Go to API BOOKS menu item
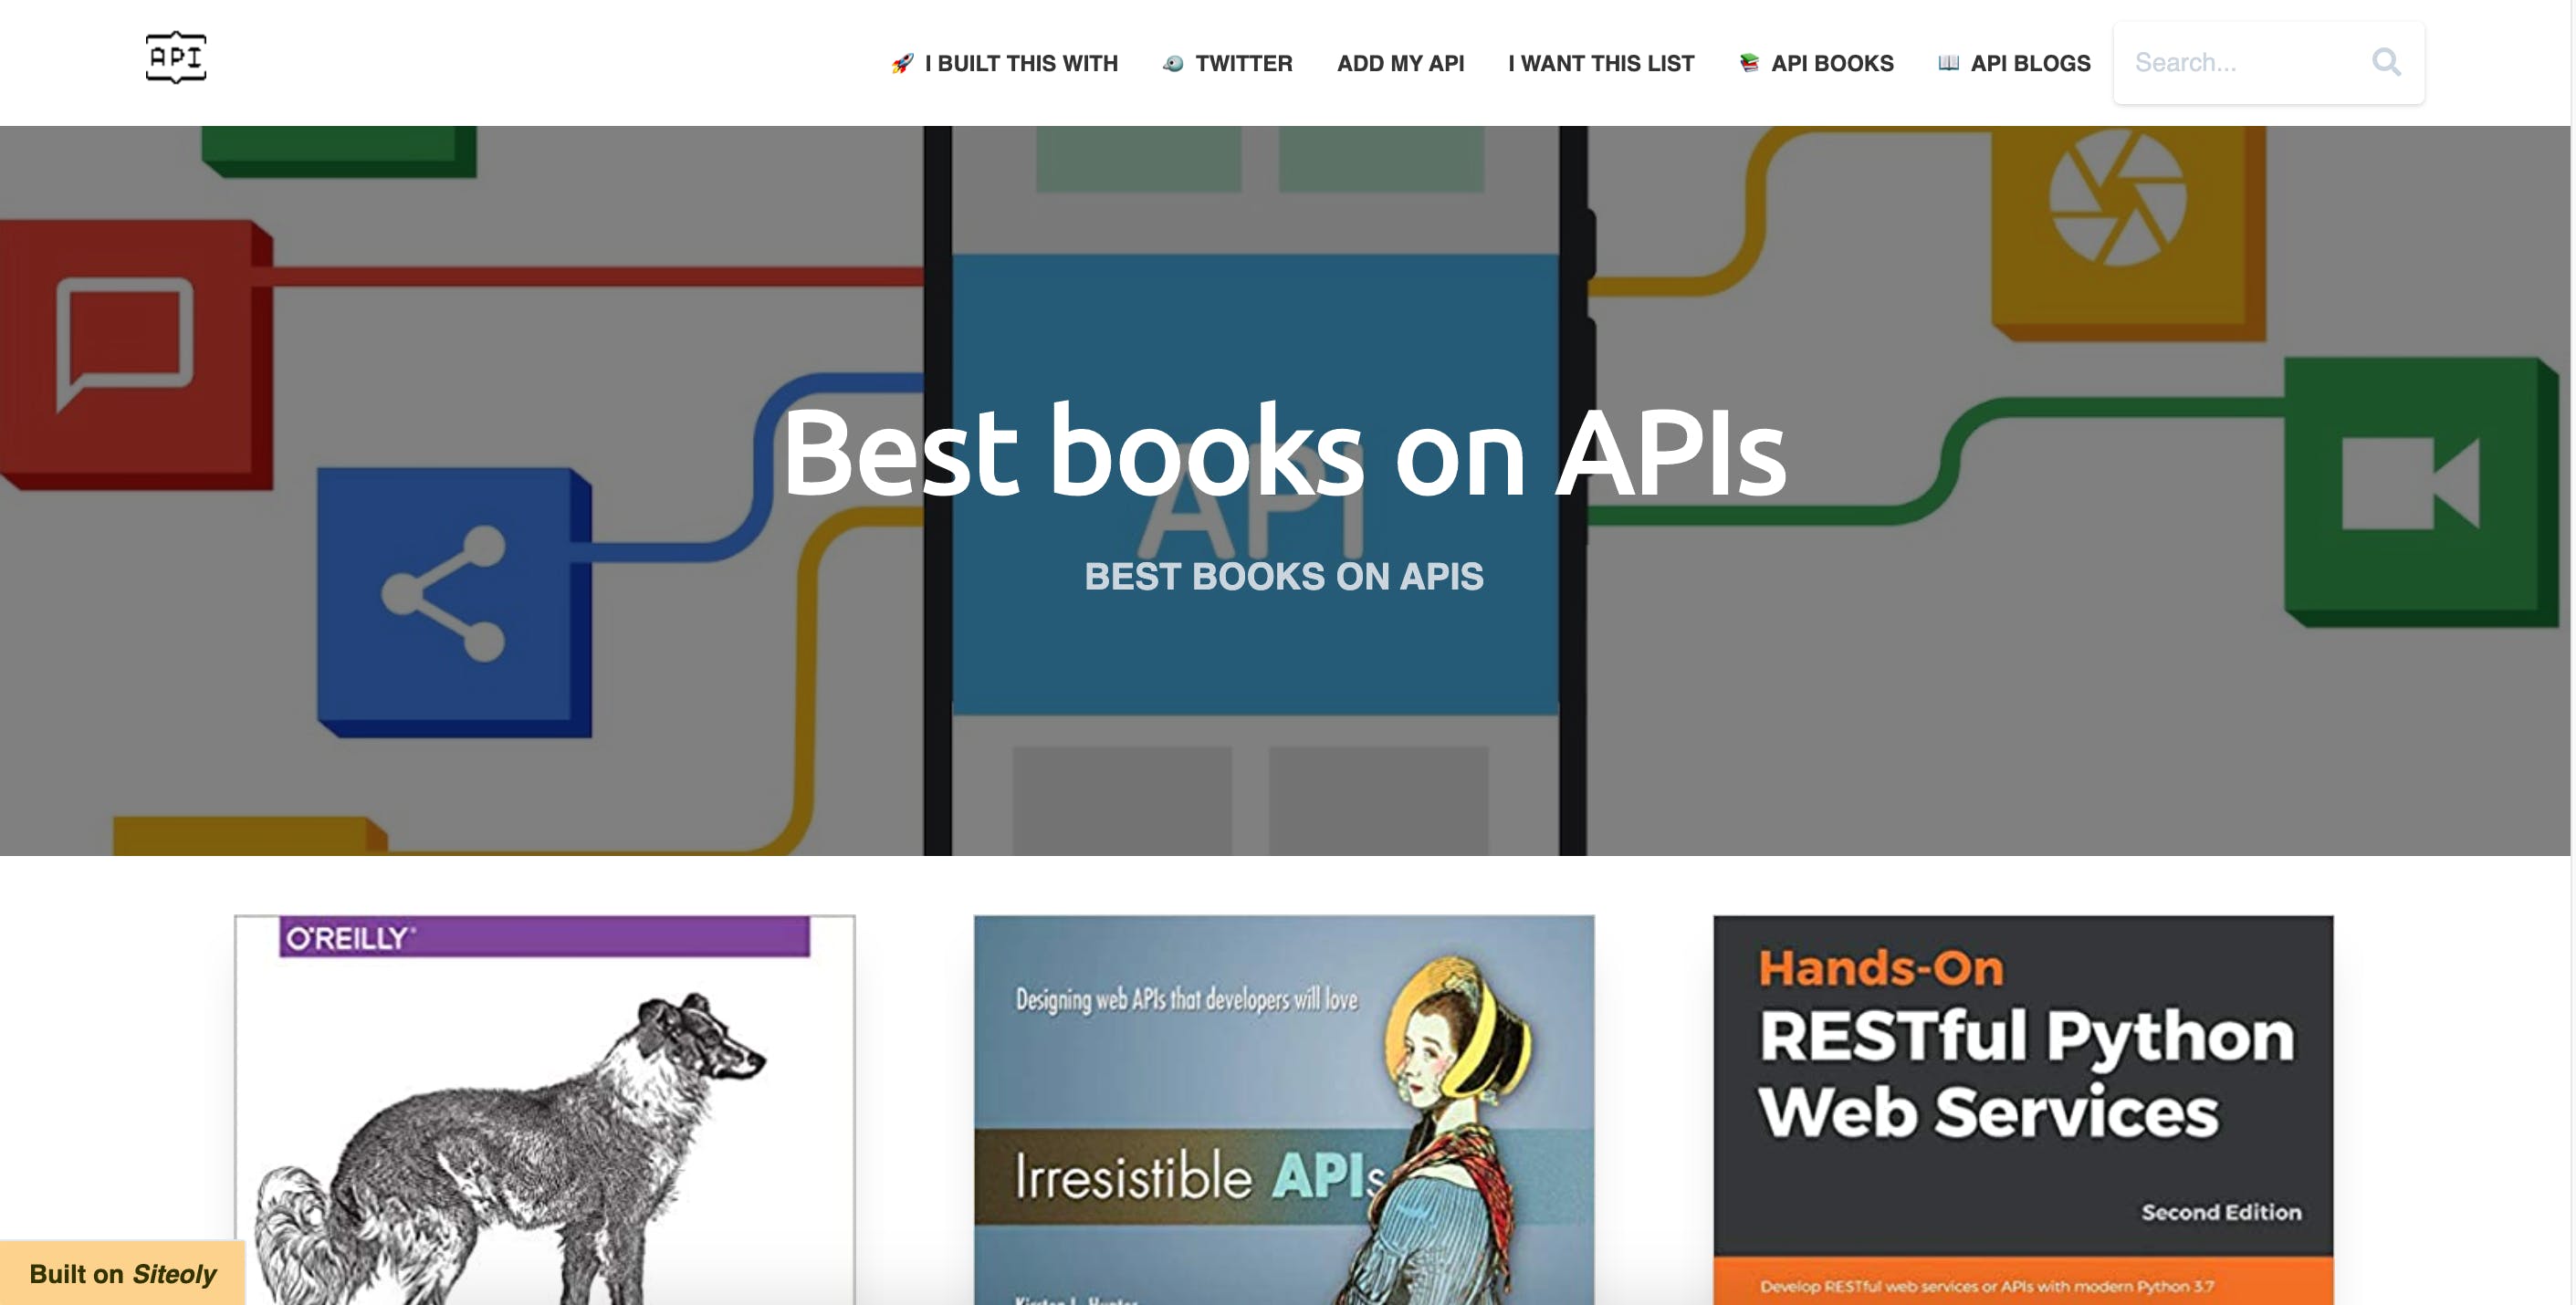 tap(1831, 64)
